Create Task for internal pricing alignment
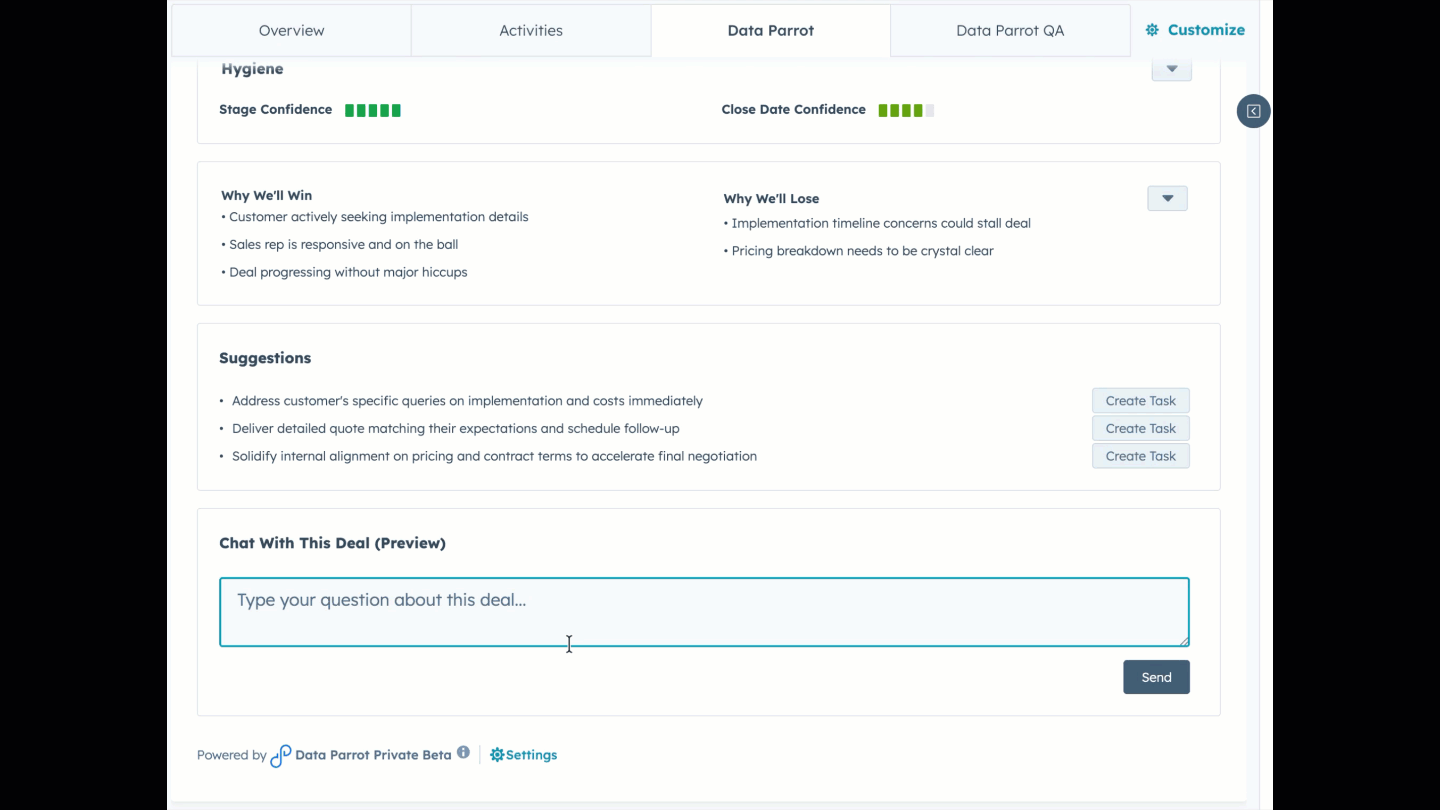The height and width of the screenshot is (810, 1440). tap(1140, 456)
